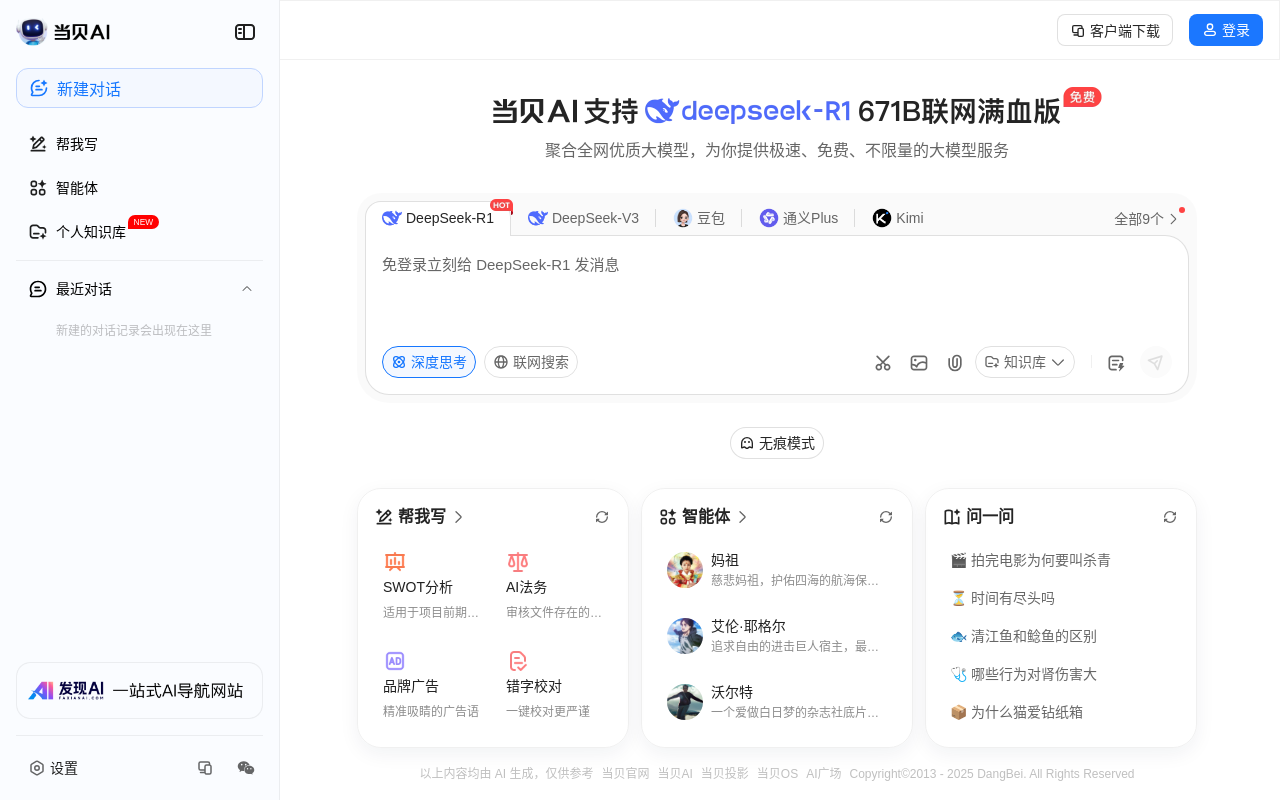Open the 知识库 dropdown
1280x800 pixels.
(x=1025, y=362)
